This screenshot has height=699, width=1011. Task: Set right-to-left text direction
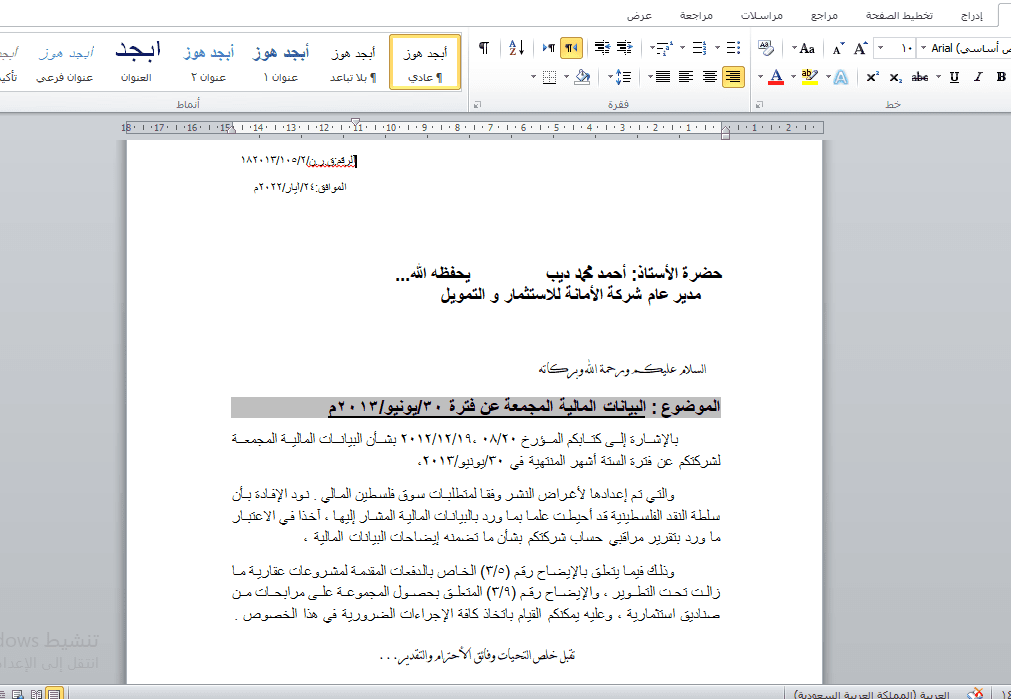click(x=571, y=48)
